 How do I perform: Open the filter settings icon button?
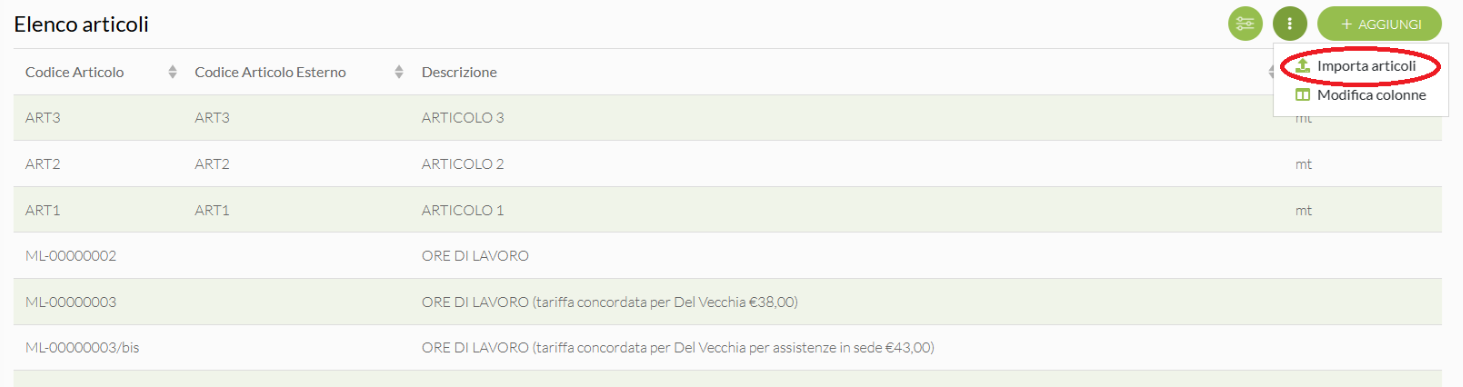(1245, 23)
